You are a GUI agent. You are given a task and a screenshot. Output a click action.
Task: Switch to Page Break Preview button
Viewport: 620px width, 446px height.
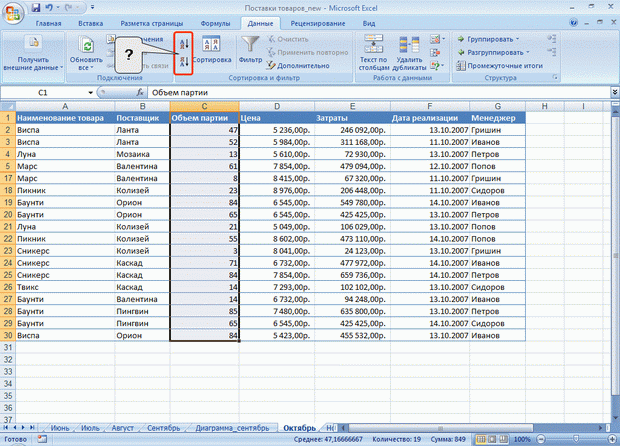(503, 439)
